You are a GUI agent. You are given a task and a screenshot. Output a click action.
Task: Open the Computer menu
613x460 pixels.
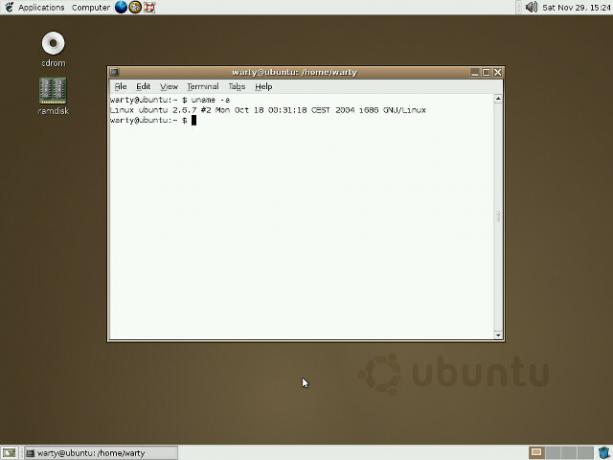(x=91, y=7)
